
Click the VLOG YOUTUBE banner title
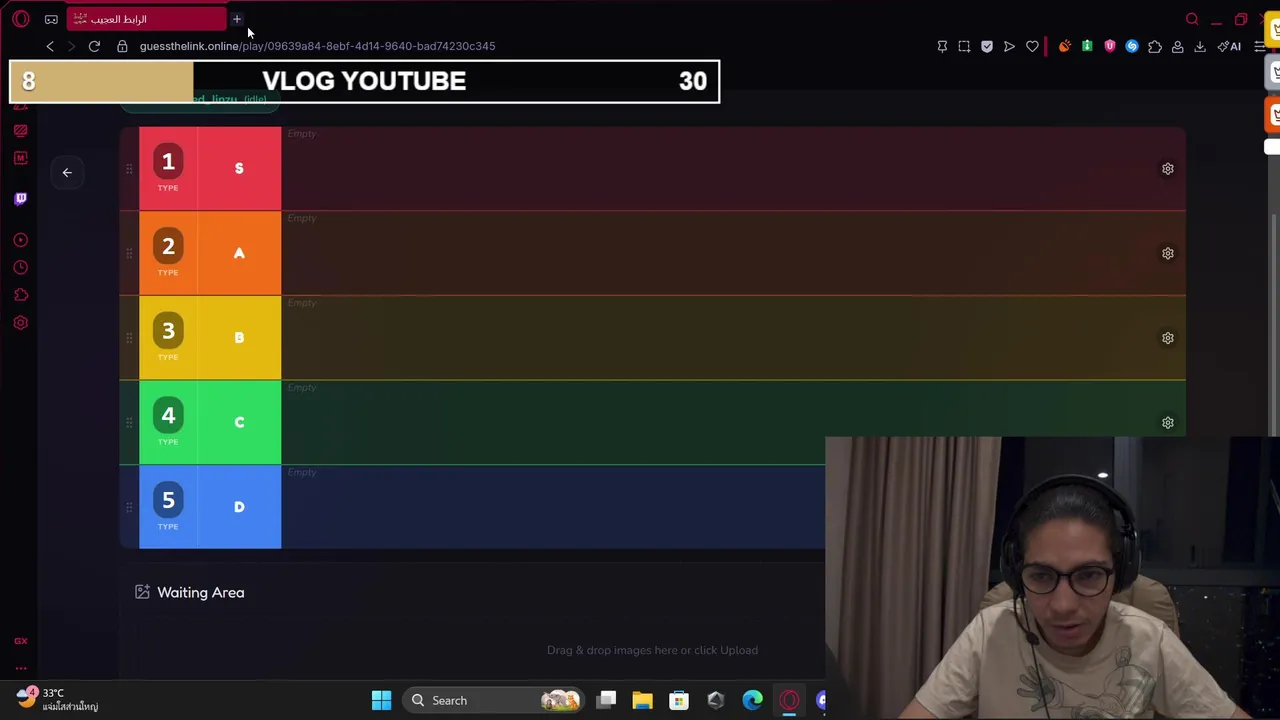tap(364, 81)
